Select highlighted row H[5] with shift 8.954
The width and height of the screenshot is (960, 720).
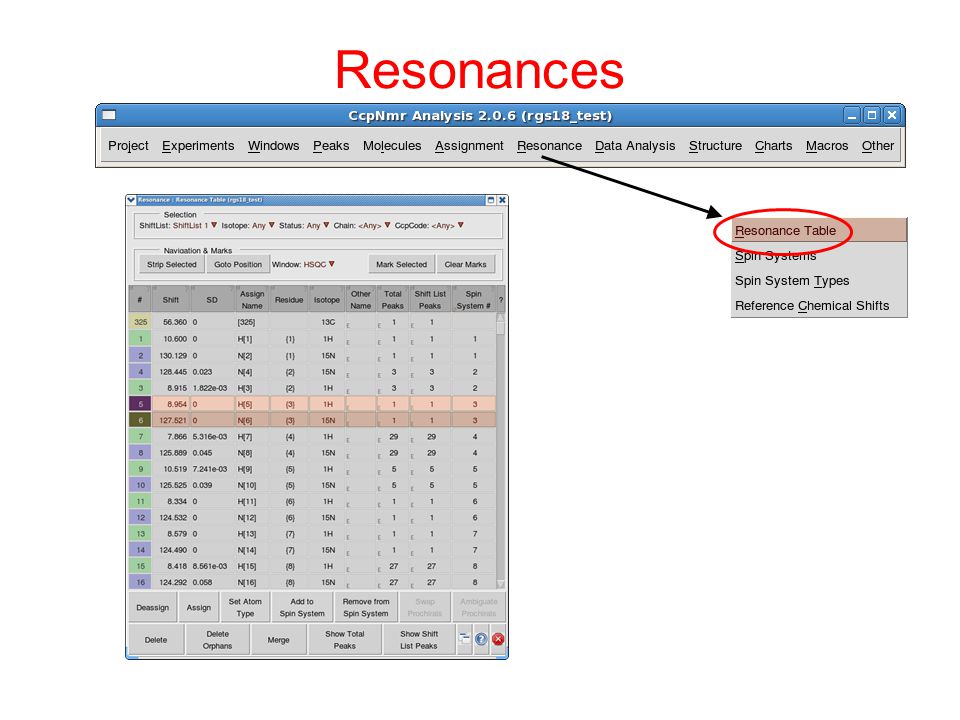[x=312, y=404]
